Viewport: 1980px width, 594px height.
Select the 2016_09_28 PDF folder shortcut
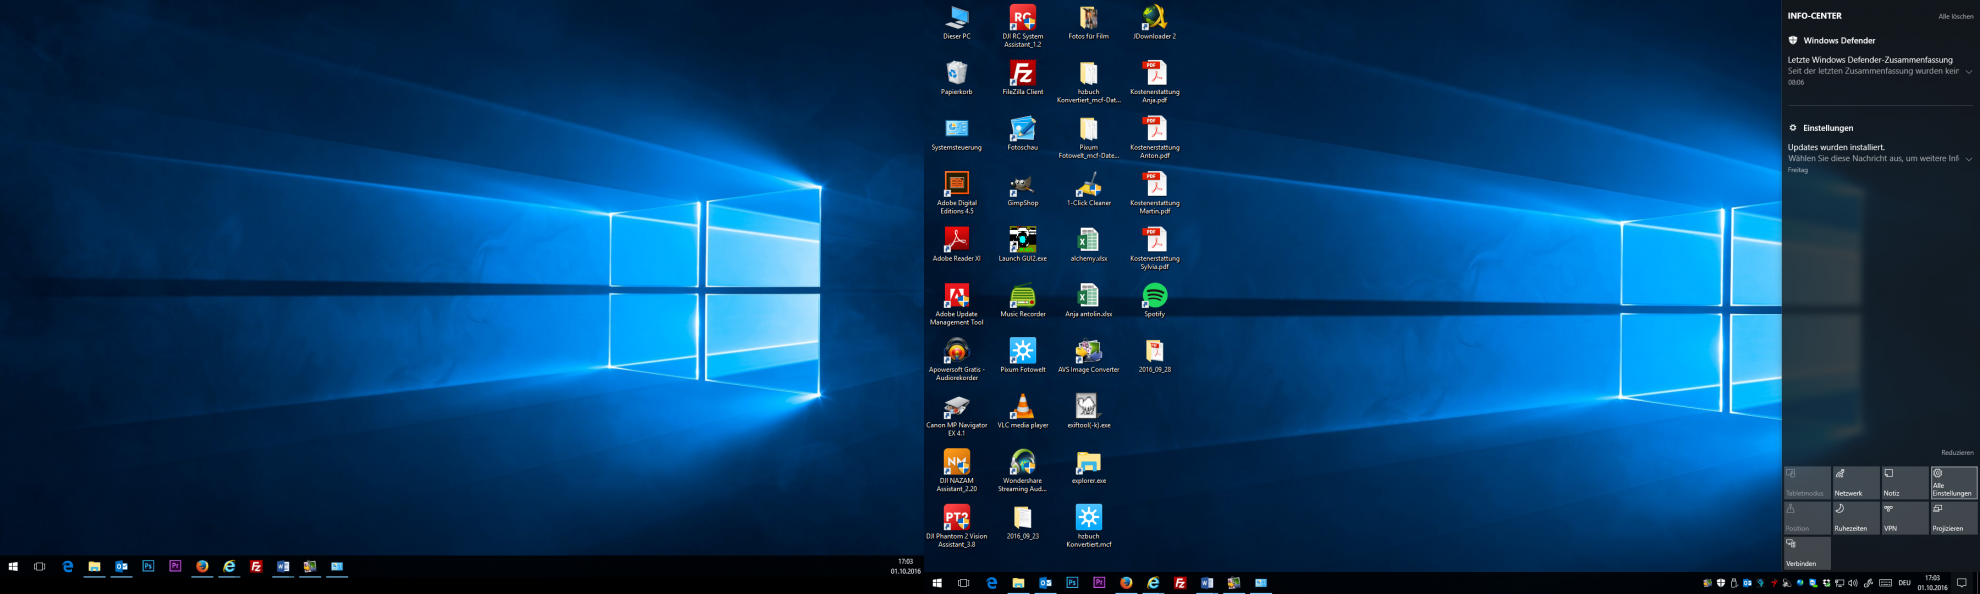[x=1155, y=356]
